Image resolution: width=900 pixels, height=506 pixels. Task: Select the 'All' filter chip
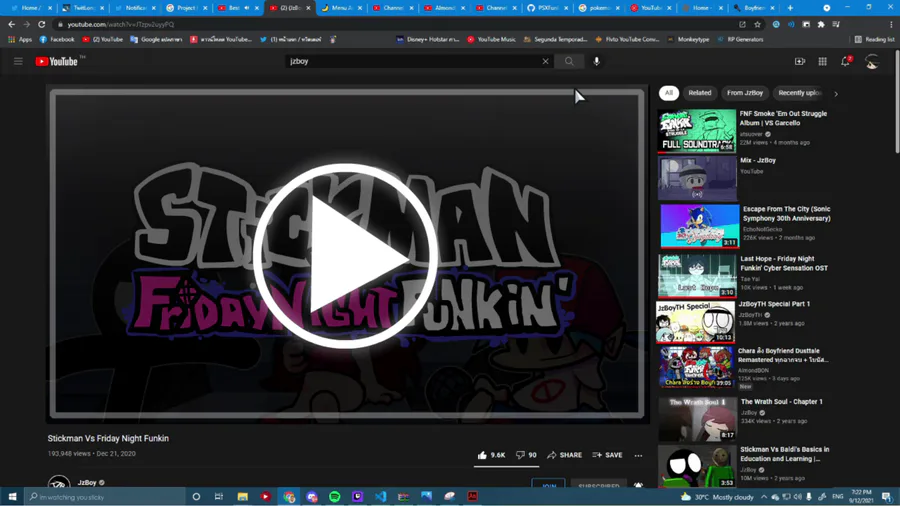coord(669,93)
